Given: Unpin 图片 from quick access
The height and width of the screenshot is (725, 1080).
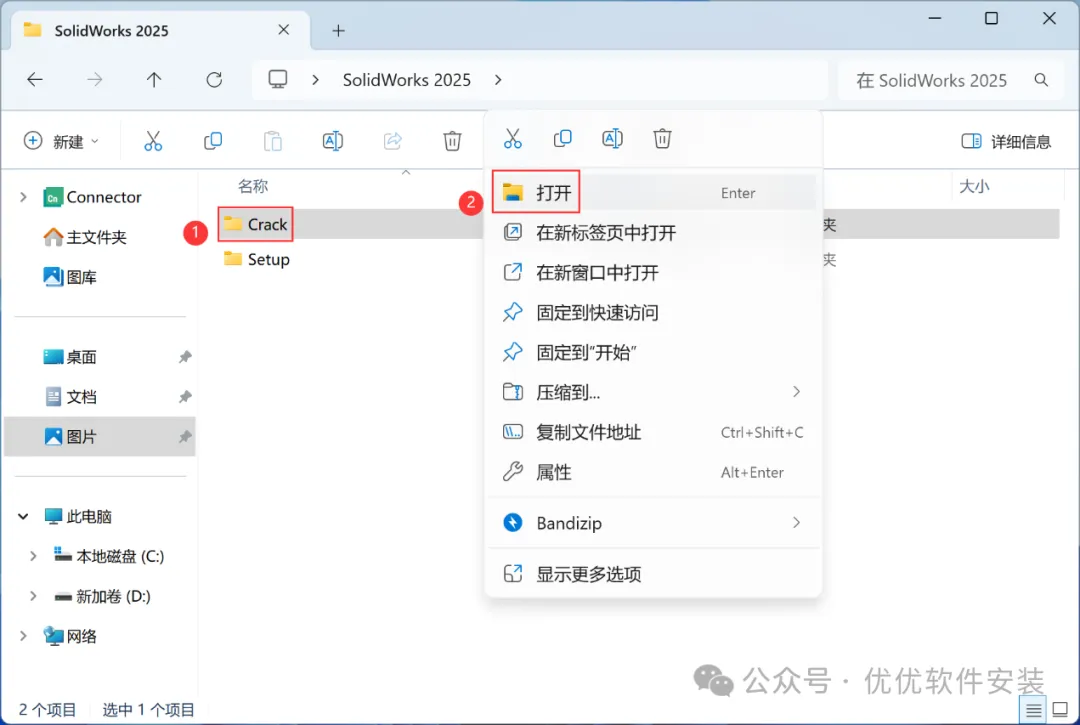Looking at the screenshot, I should [185, 437].
